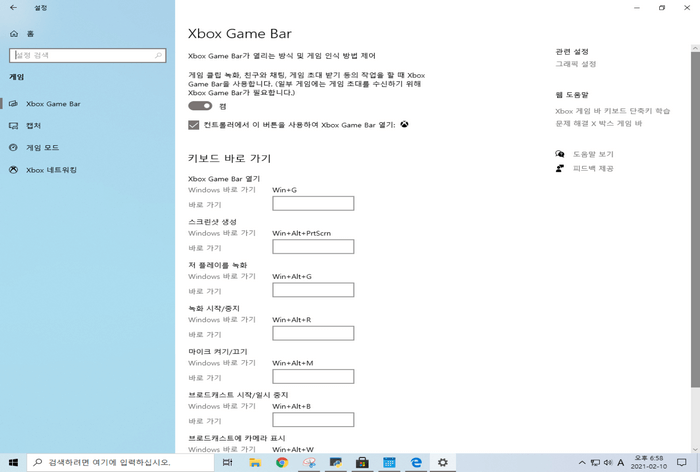Open the Snipping tool icon on taskbar
Viewport: 700px width, 472px height.
coord(309,463)
